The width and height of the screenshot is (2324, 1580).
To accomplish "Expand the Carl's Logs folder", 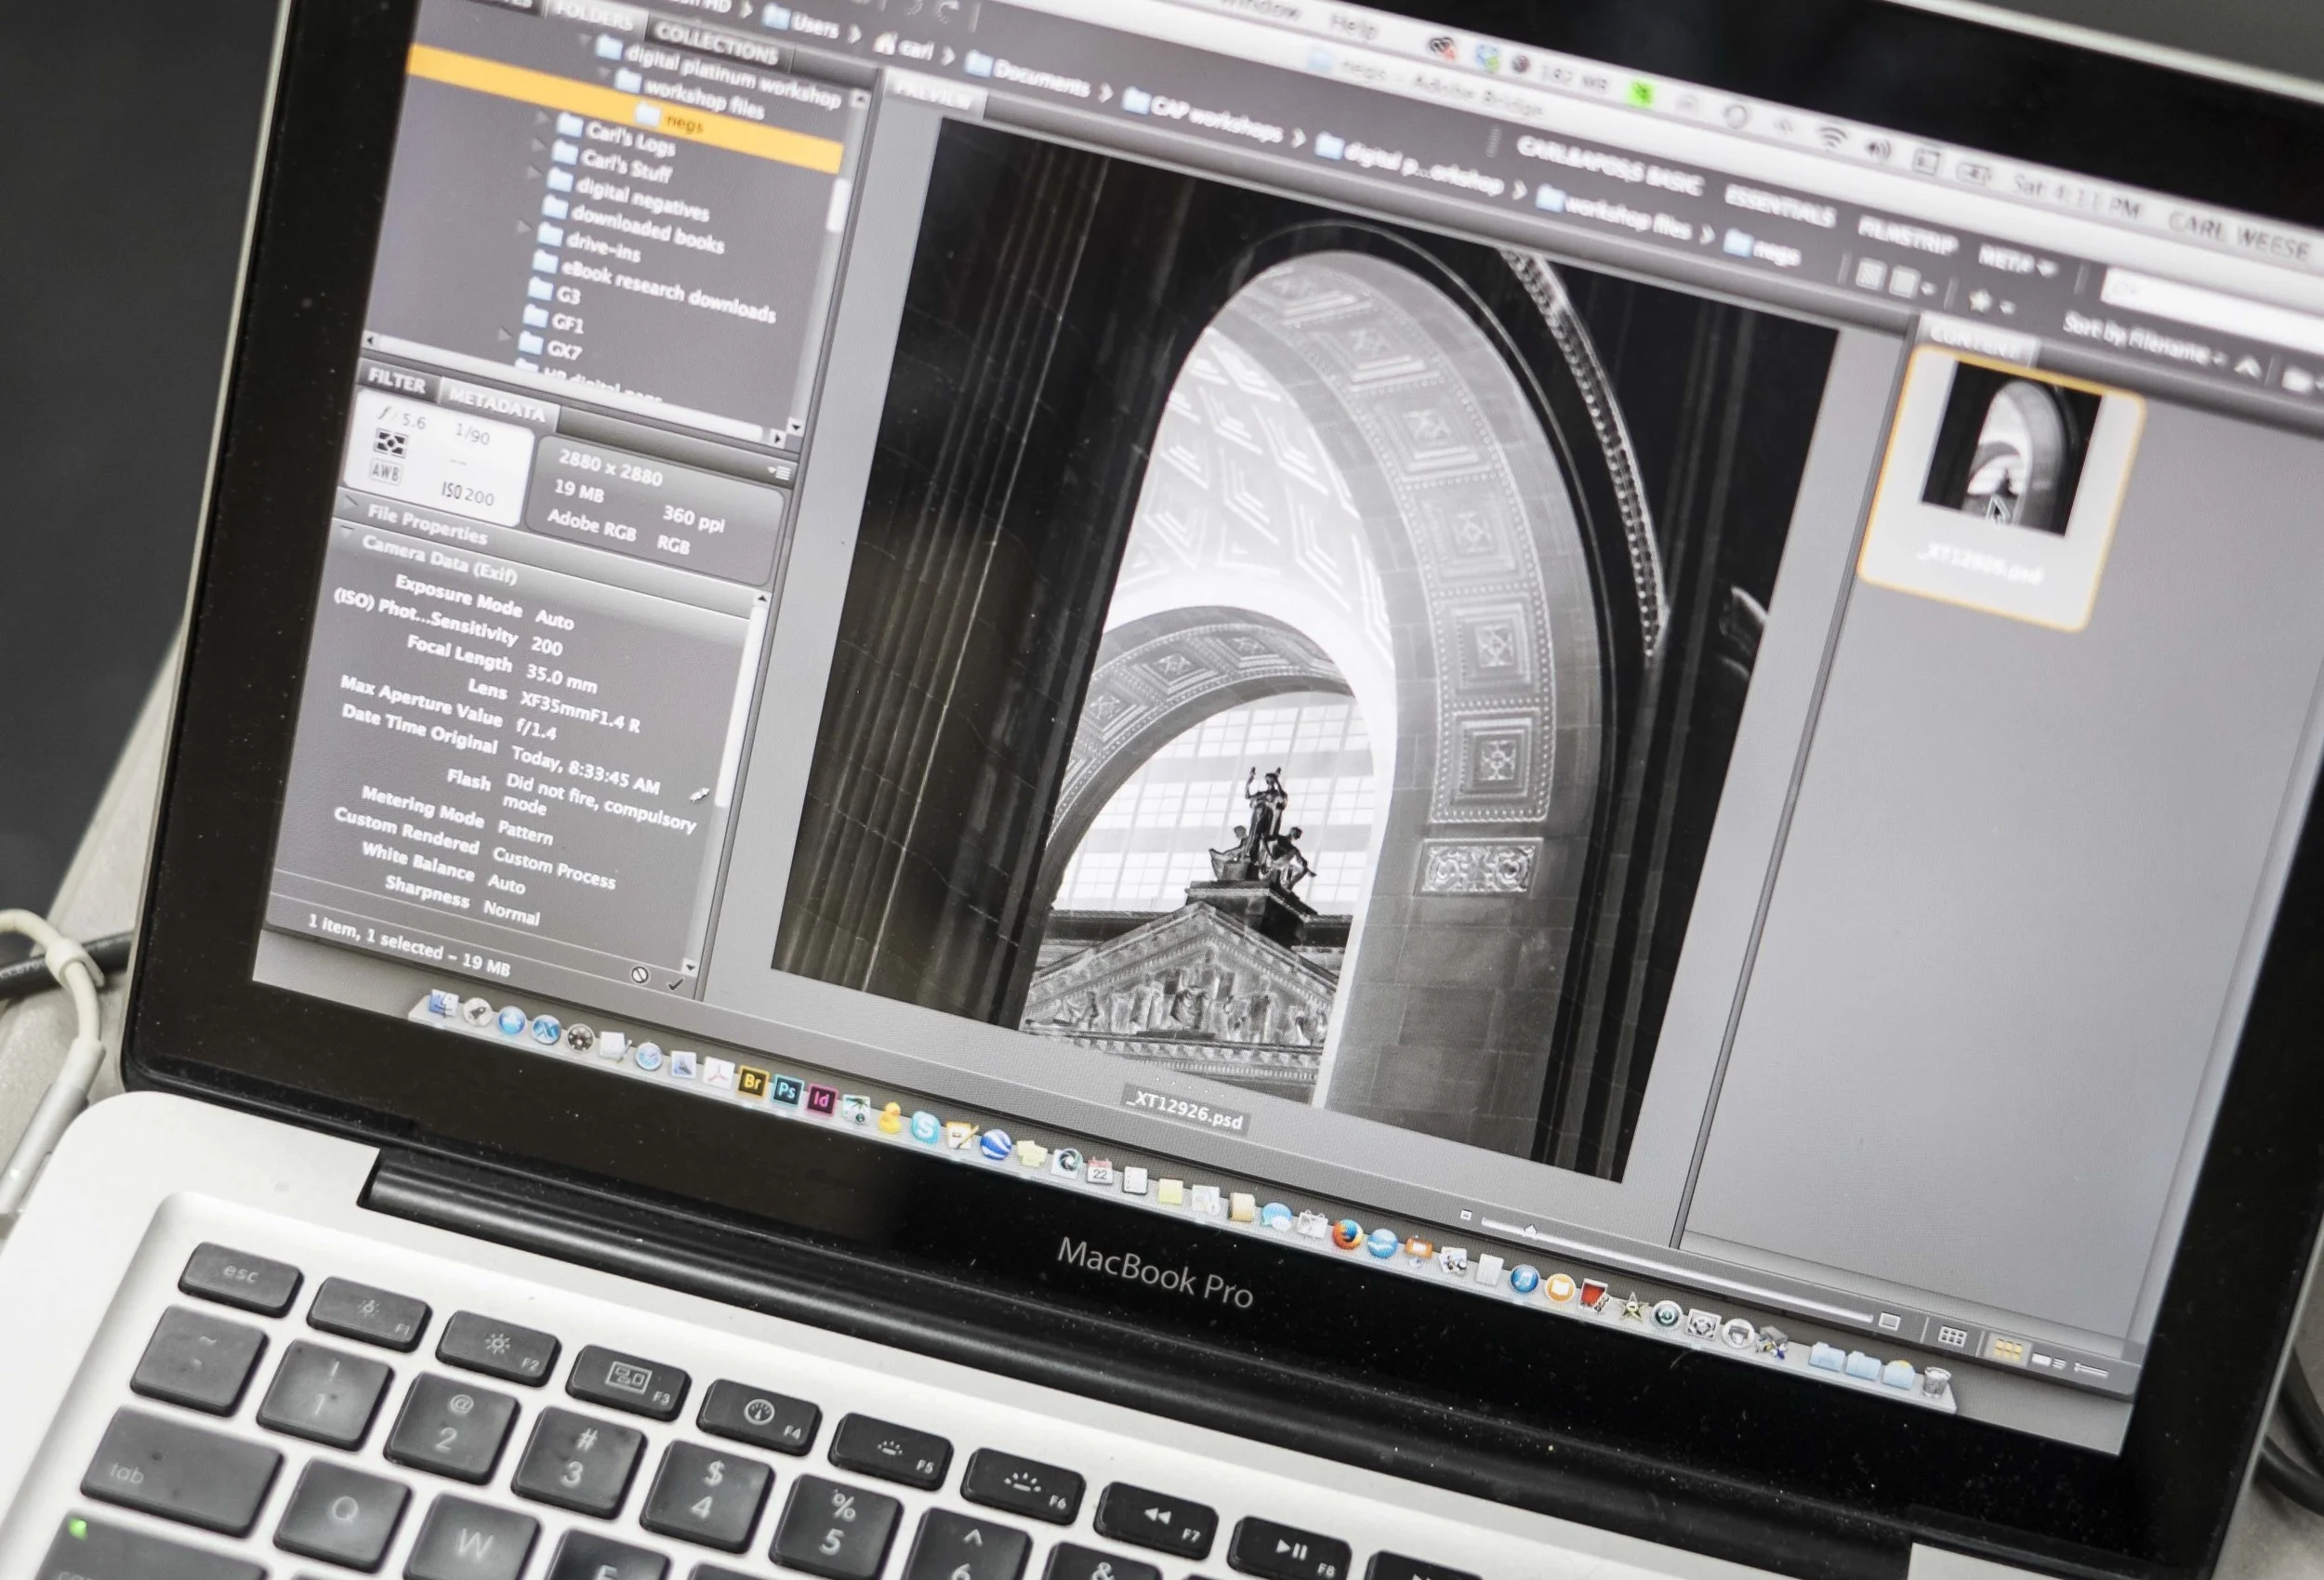I will point(543,118).
